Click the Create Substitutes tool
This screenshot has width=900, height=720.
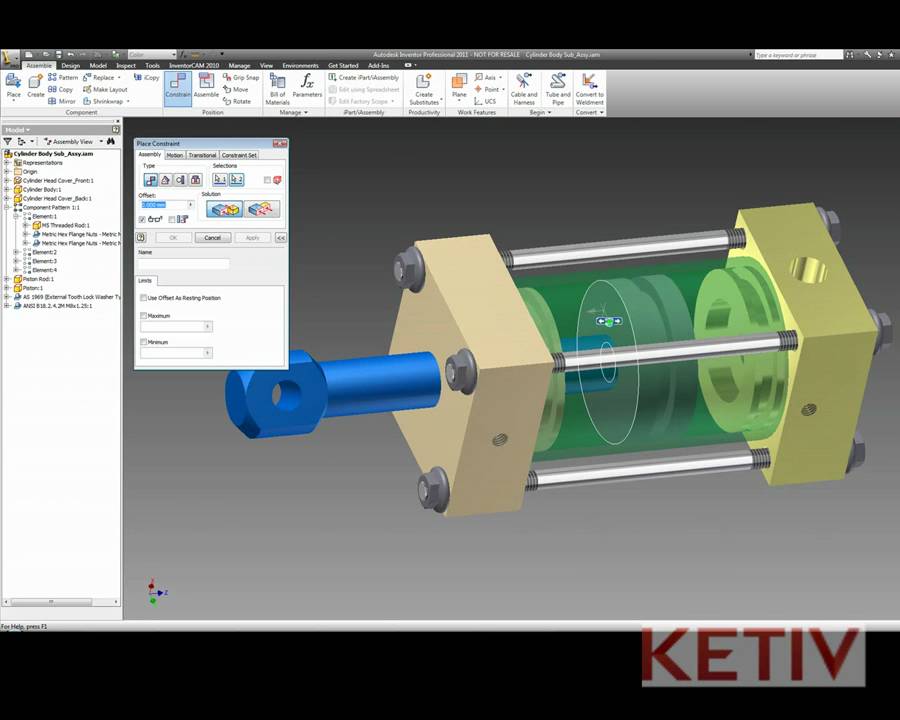pos(424,89)
